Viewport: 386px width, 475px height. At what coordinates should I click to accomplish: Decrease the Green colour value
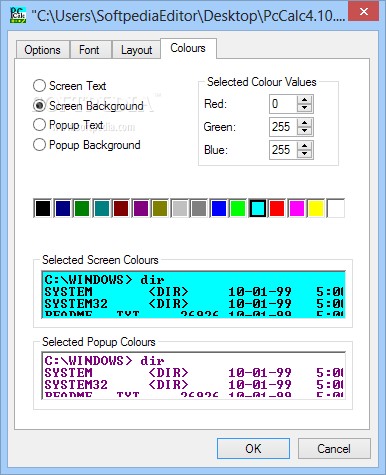coord(304,131)
